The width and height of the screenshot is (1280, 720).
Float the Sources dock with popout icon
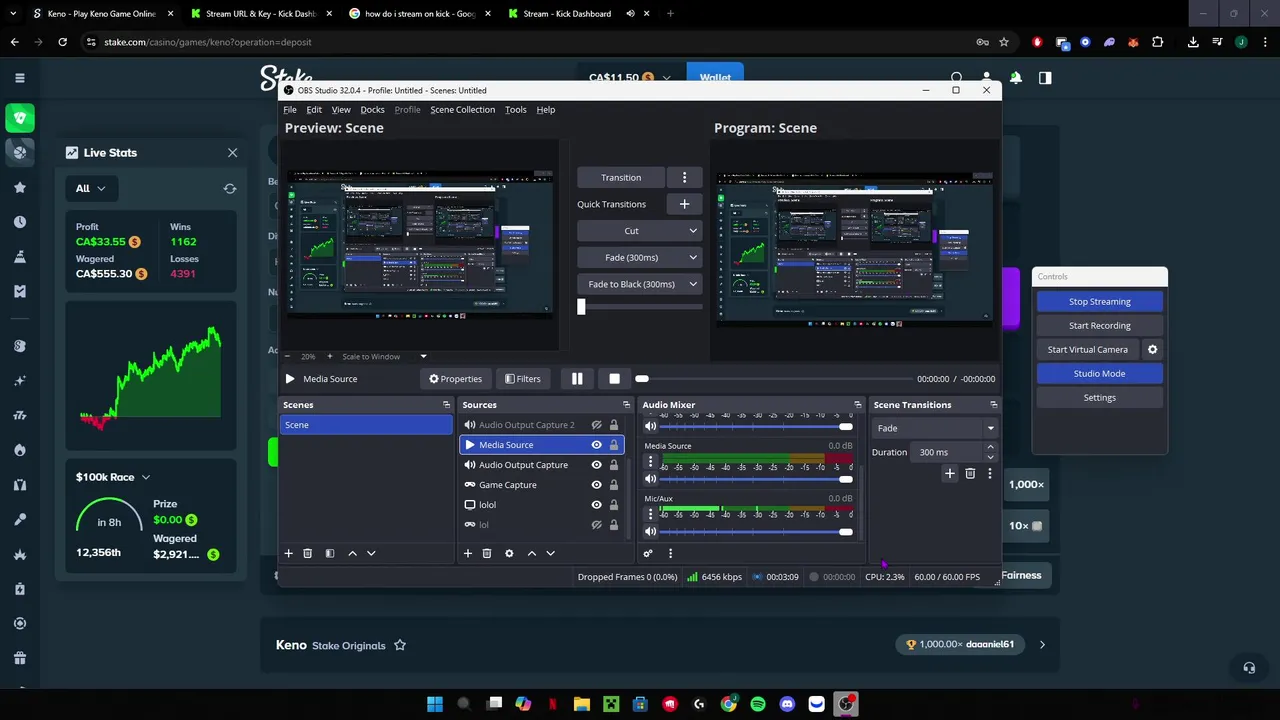[x=627, y=405]
